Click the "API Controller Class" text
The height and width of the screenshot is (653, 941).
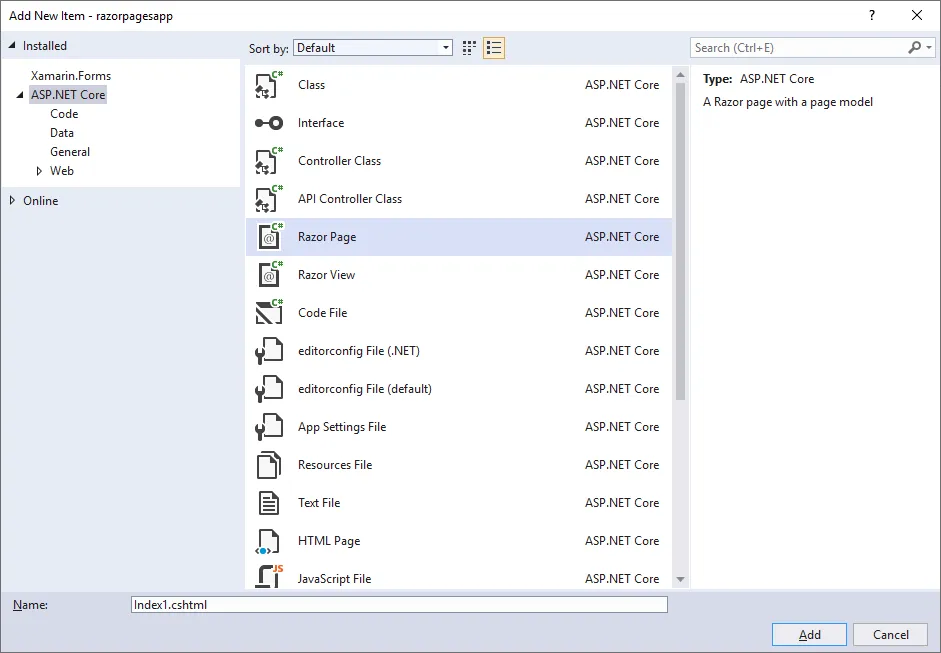tap(350, 199)
